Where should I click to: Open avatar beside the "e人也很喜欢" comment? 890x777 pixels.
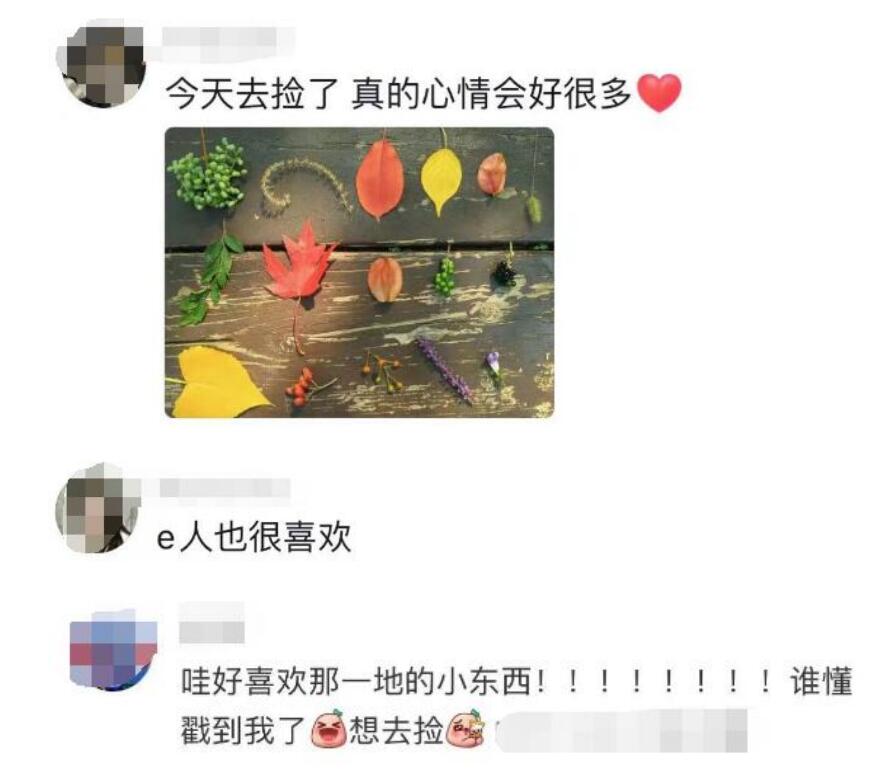coord(98,508)
